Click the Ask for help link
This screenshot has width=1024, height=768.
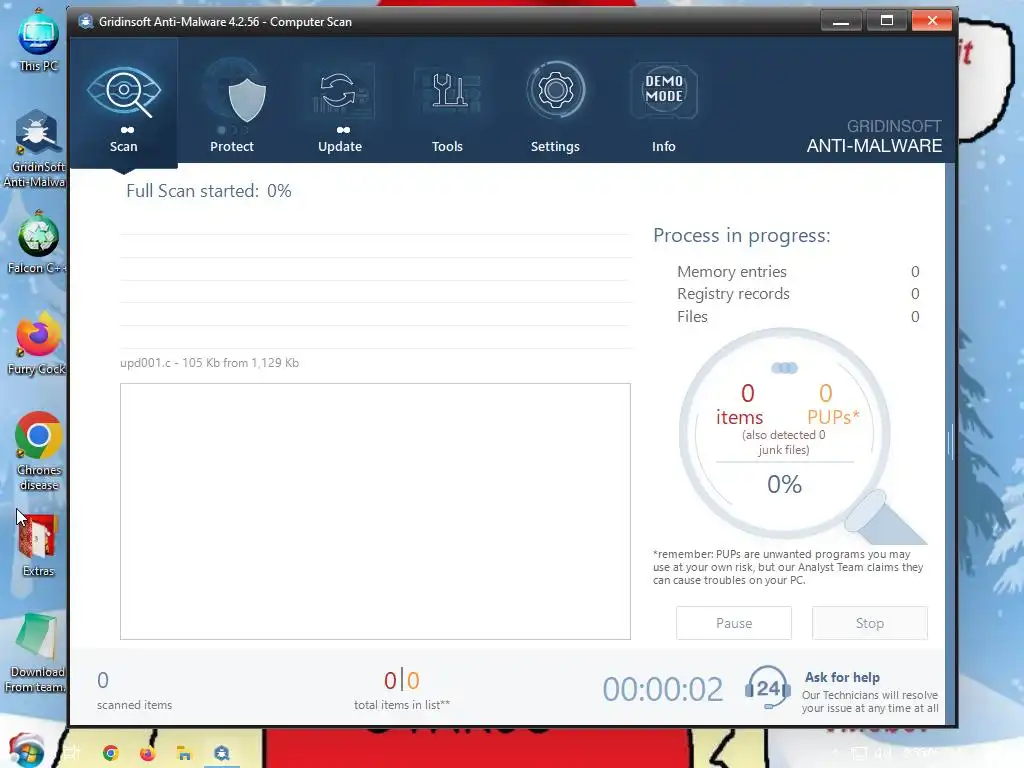pyautogui.click(x=842, y=677)
